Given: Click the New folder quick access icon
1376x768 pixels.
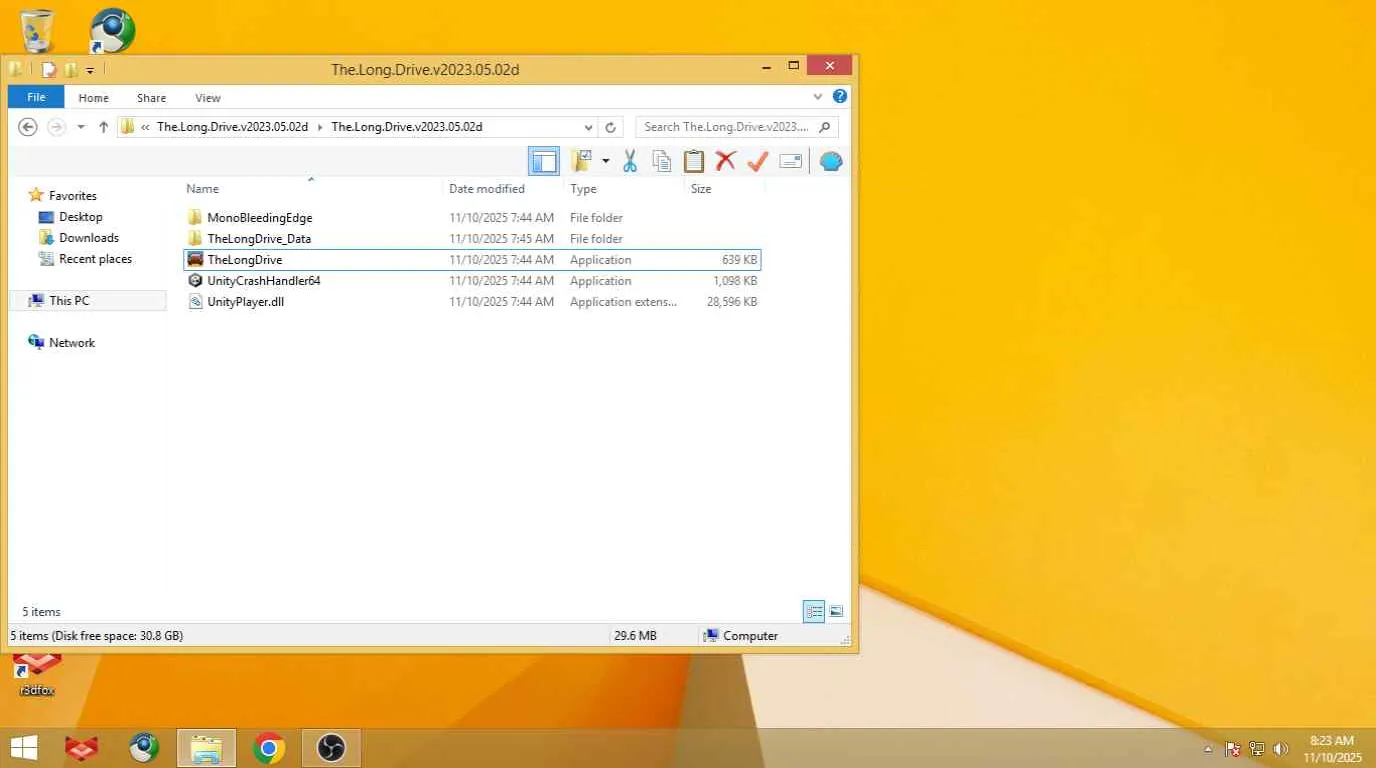Looking at the screenshot, I should point(70,70).
